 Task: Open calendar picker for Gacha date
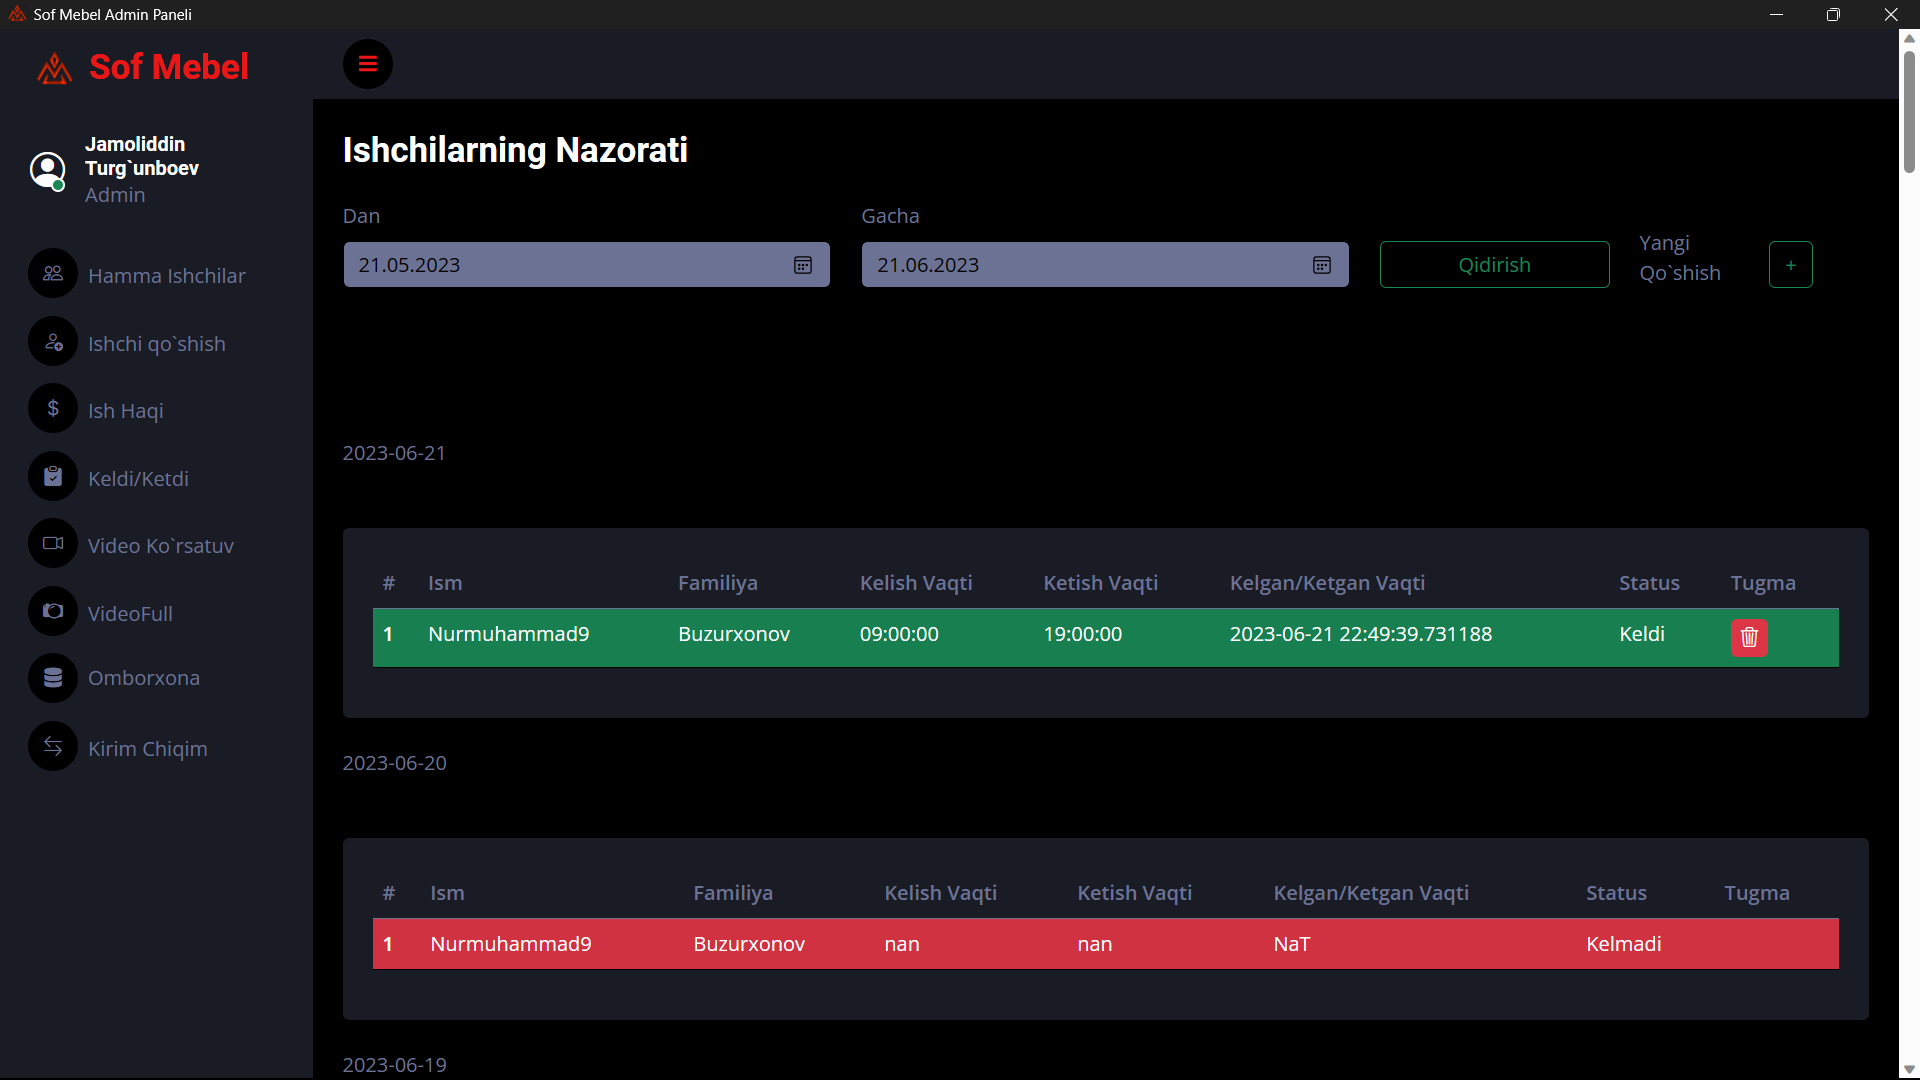tap(1321, 265)
